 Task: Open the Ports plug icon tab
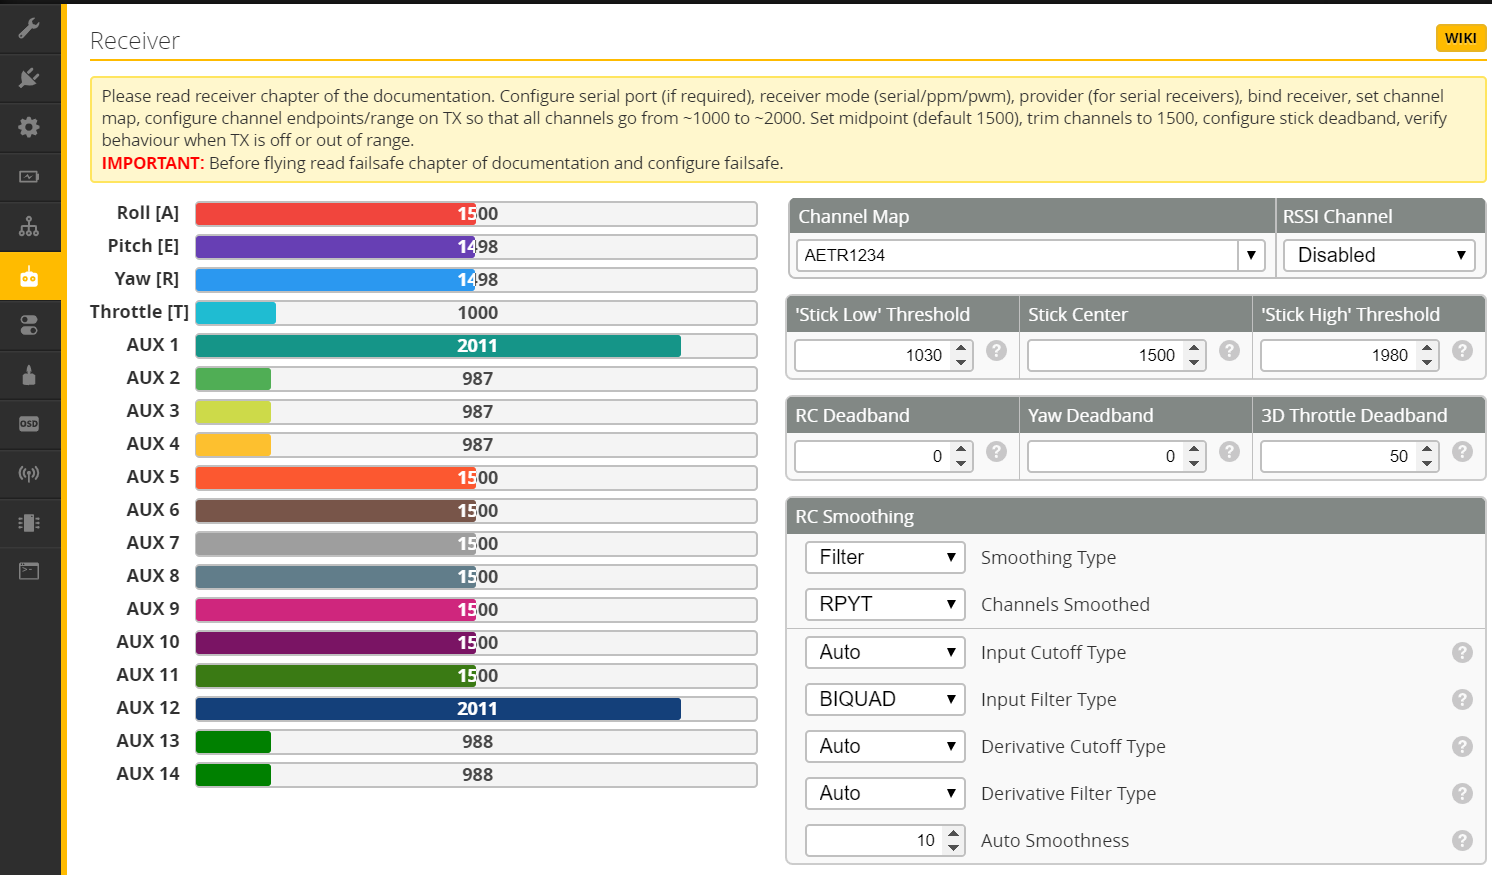point(29,78)
